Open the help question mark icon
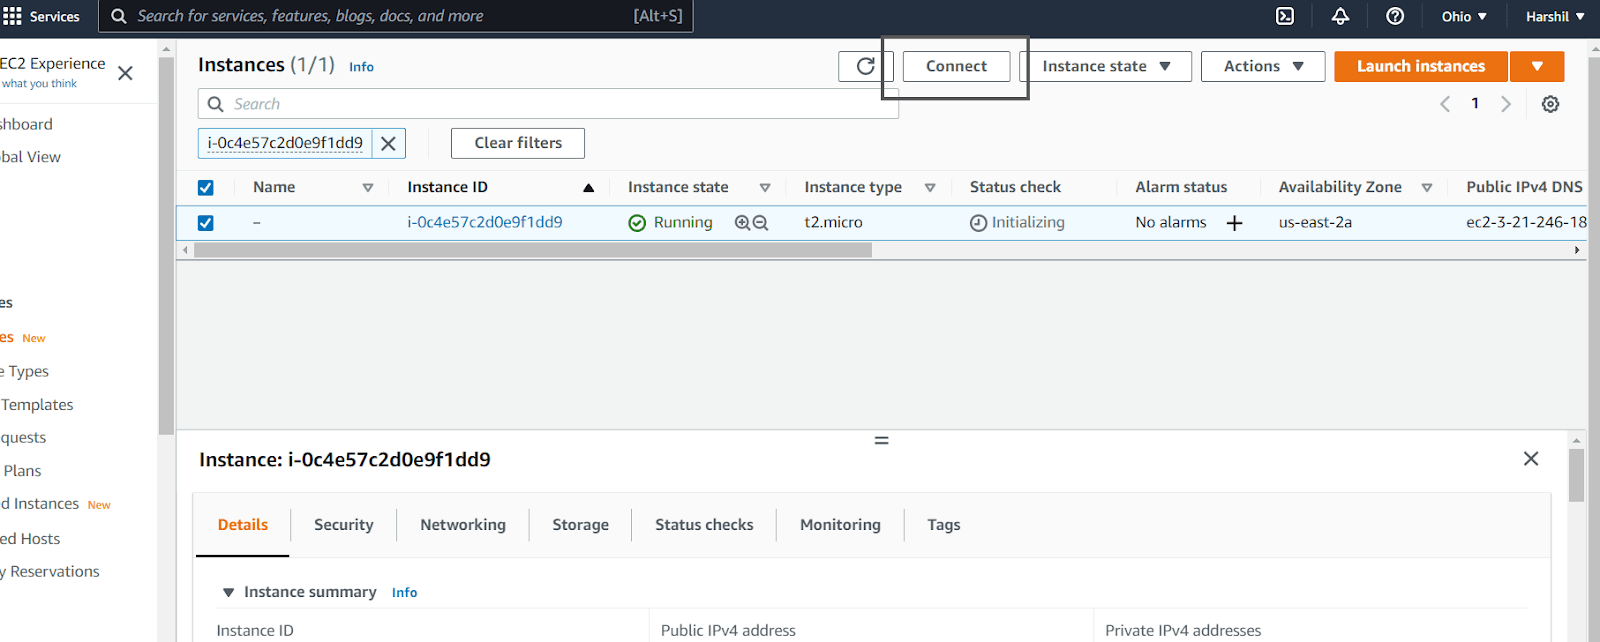Image resolution: width=1600 pixels, height=642 pixels. click(x=1395, y=16)
